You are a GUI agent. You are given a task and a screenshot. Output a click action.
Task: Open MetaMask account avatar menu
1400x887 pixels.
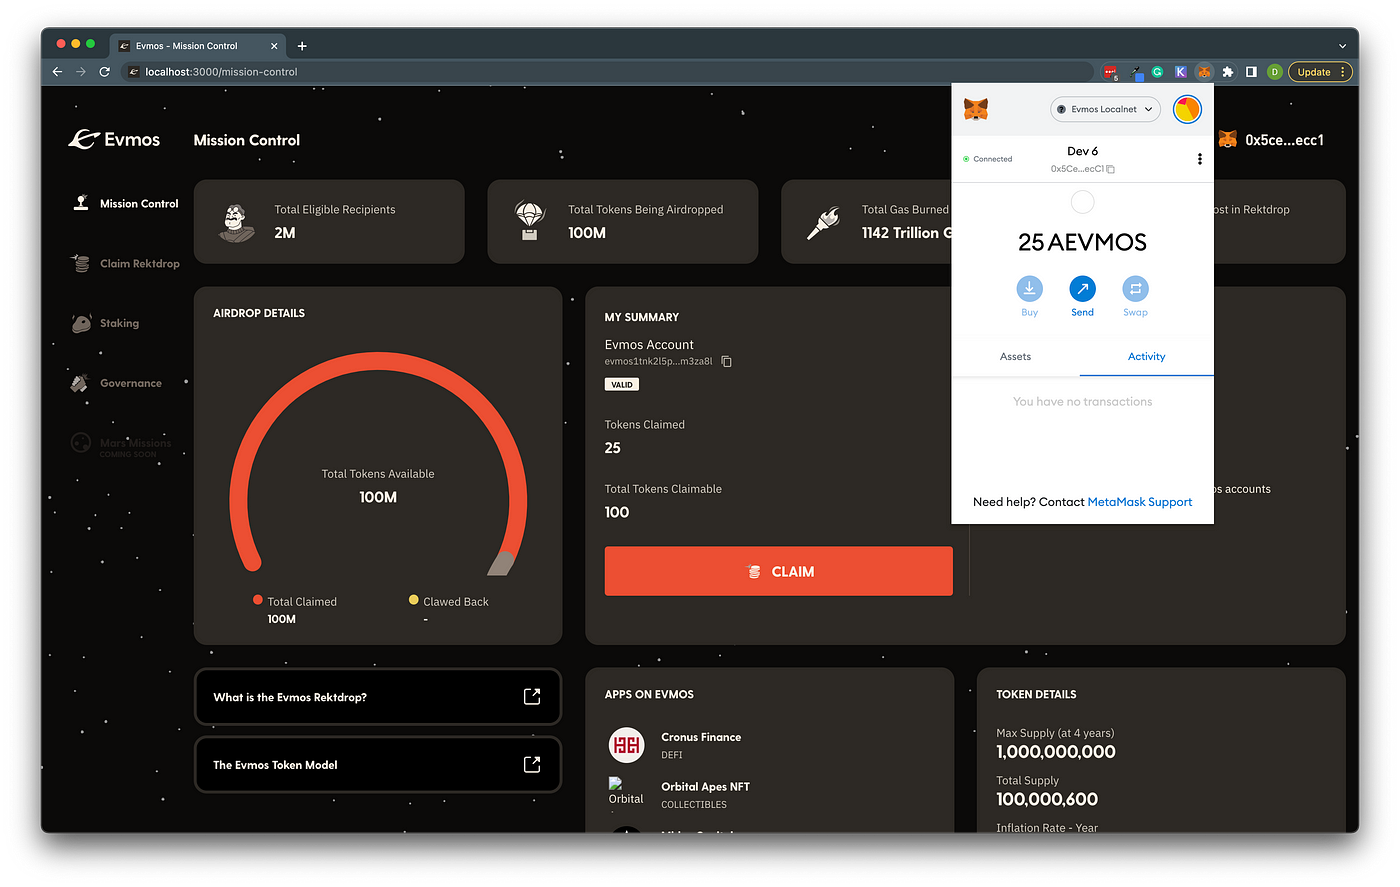click(1187, 109)
